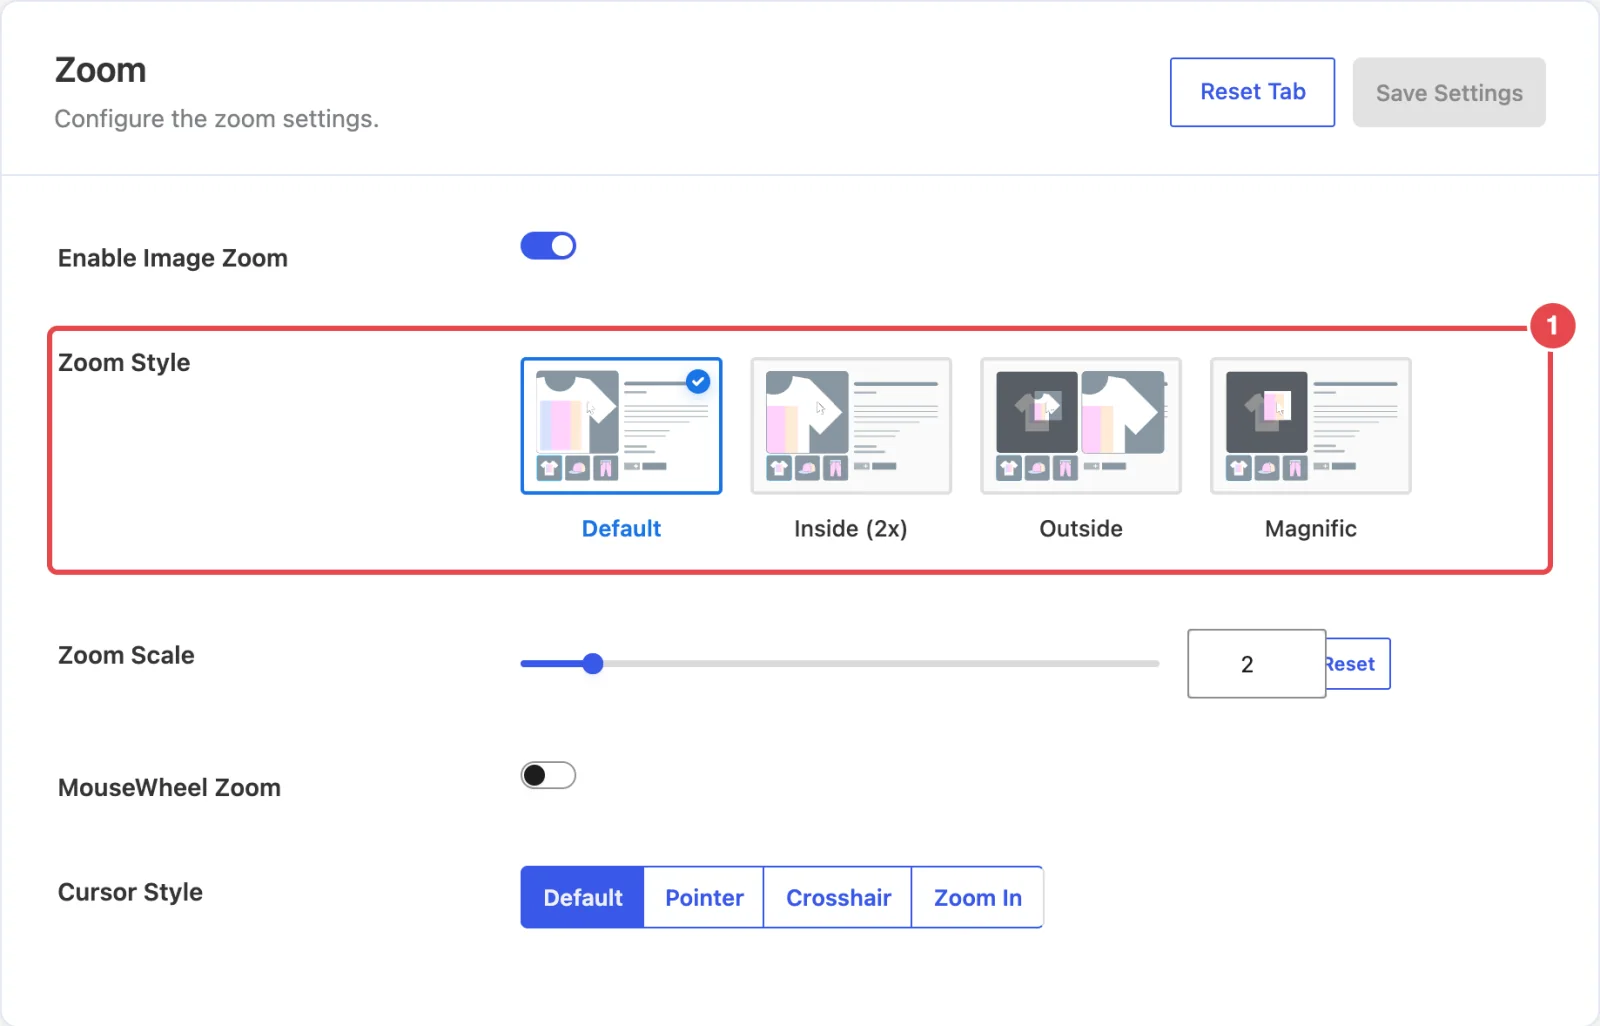Enable the MouseWheel Zoom switch
Viewport: 1600px width, 1026px height.
(x=548, y=775)
